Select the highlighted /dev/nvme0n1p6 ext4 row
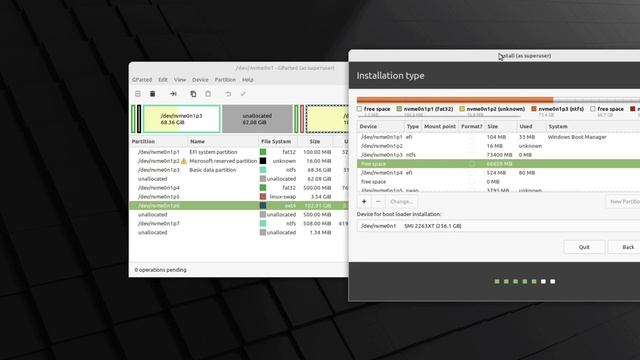The image size is (640, 360). [x=239, y=206]
